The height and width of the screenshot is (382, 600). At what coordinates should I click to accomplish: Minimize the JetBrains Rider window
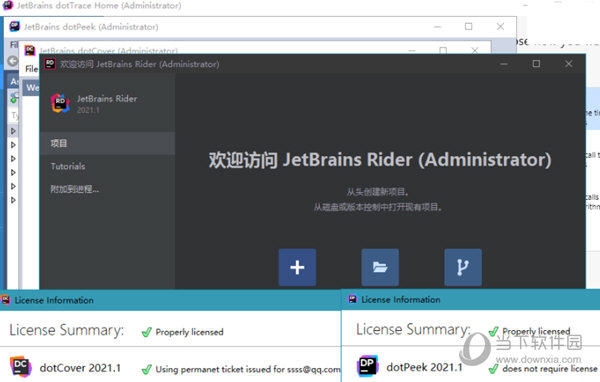click(x=504, y=64)
